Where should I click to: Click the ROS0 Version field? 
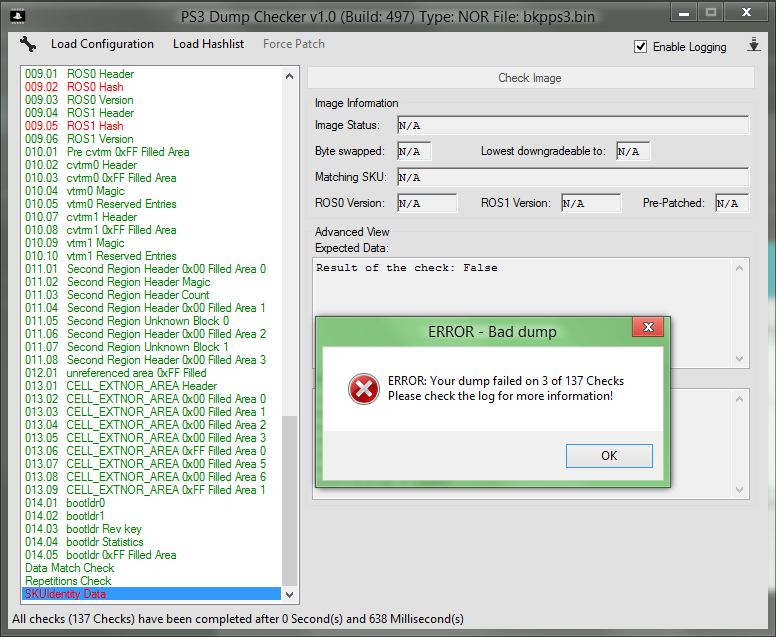427,203
